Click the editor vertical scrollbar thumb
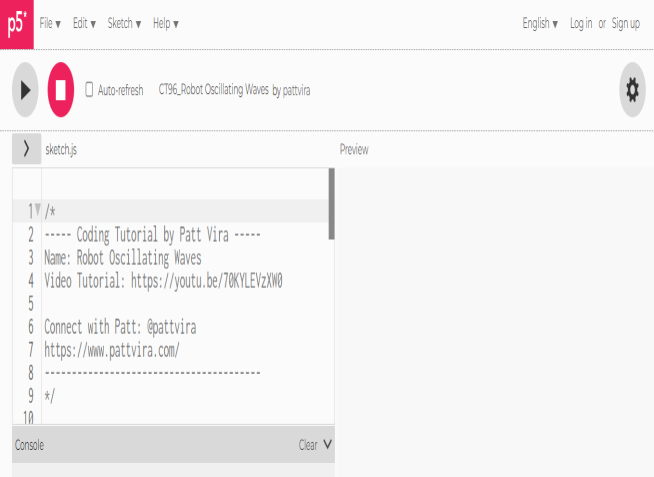This screenshot has height=477, width=654. (x=332, y=203)
